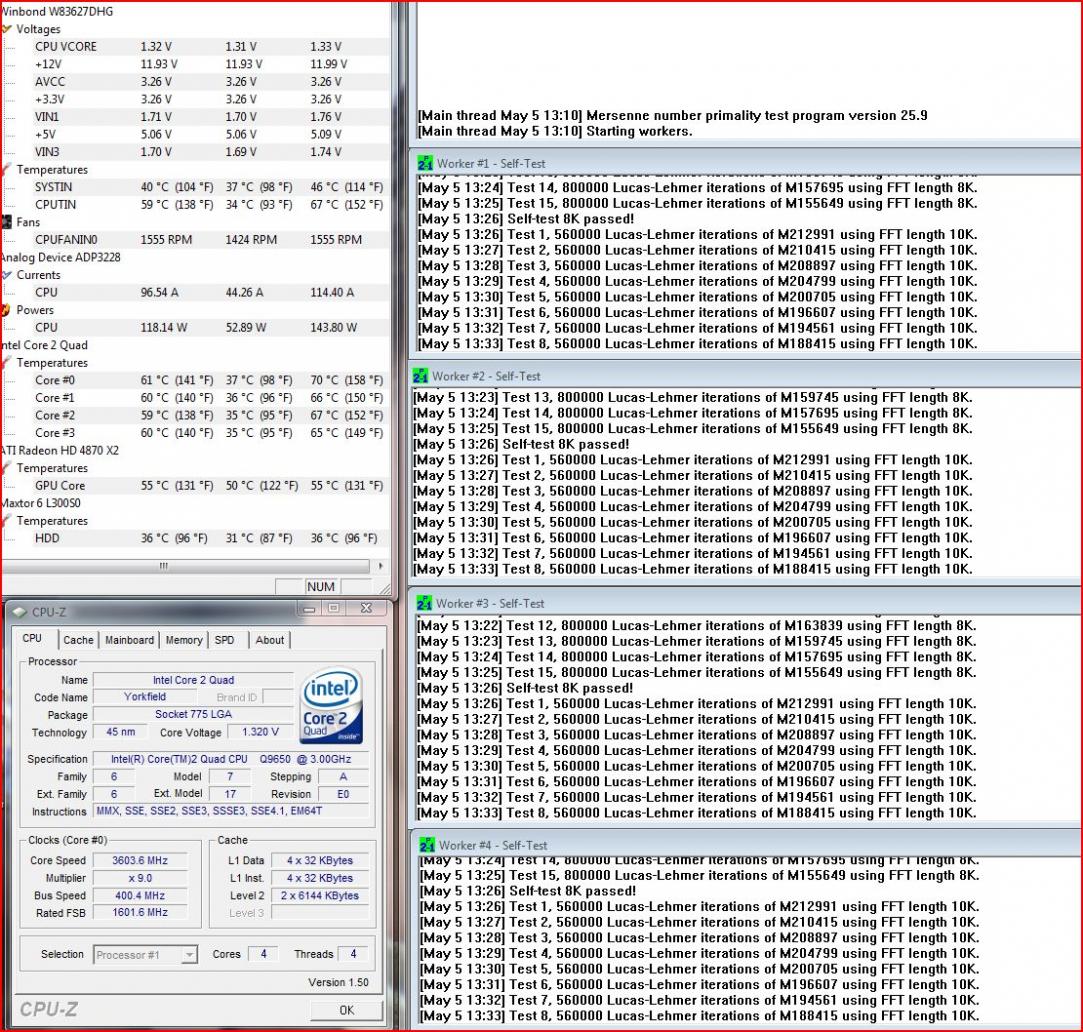Image resolution: width=1083 pixels, height=1032 pixels.
Task: Open the Cache tab in CPU-Z
Action: click(78, 640)
